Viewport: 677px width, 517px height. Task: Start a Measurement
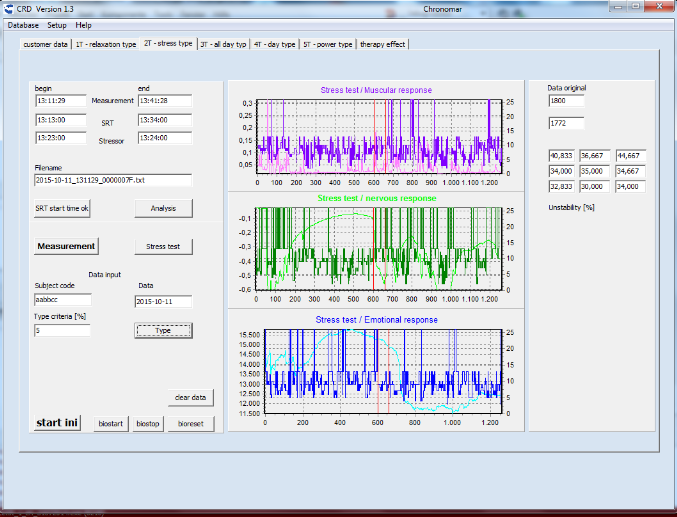(66, 246)
